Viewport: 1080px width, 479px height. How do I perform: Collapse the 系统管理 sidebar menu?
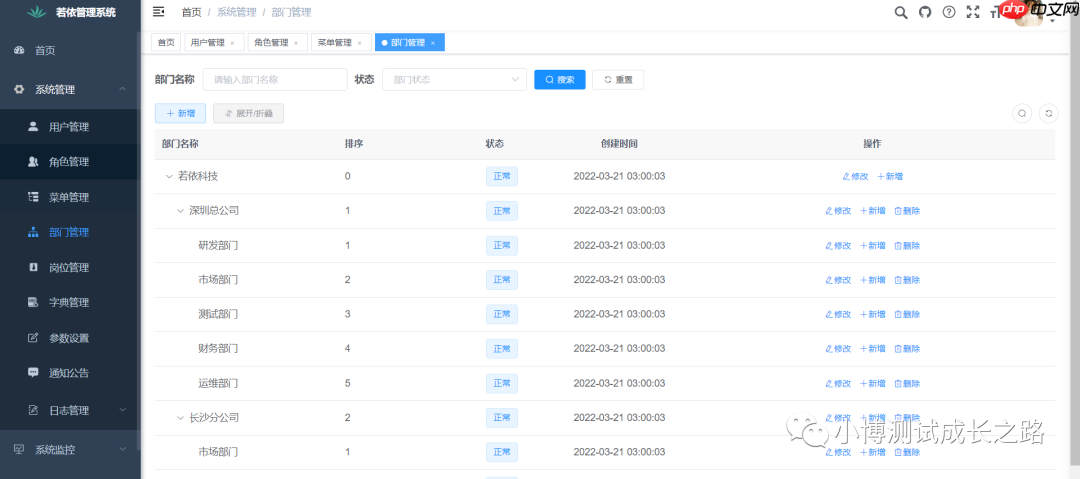coord(122,90)
